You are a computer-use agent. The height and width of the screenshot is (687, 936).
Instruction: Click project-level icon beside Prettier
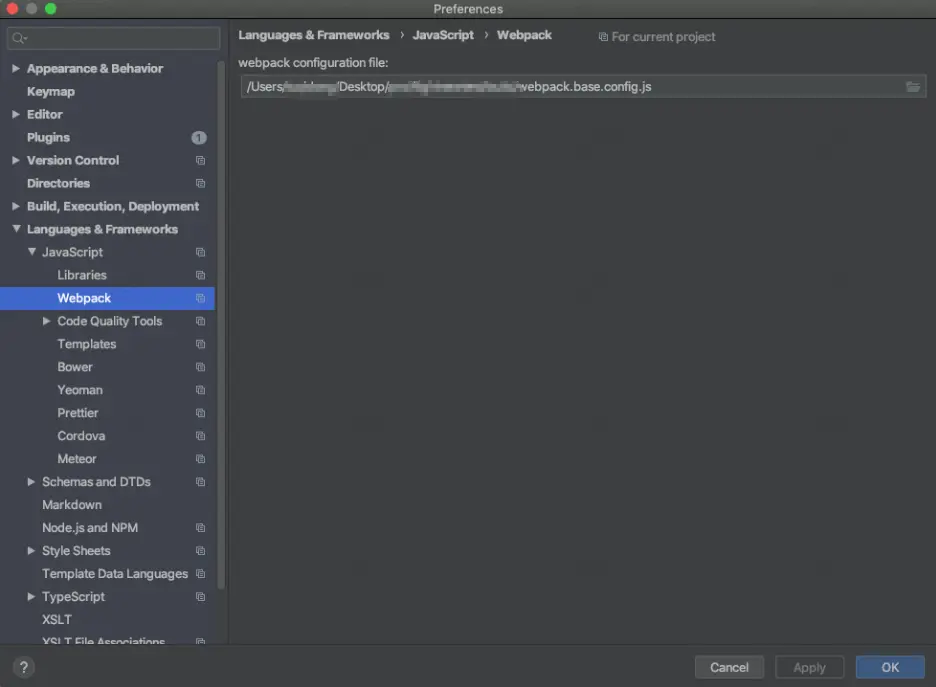point(201,413)
